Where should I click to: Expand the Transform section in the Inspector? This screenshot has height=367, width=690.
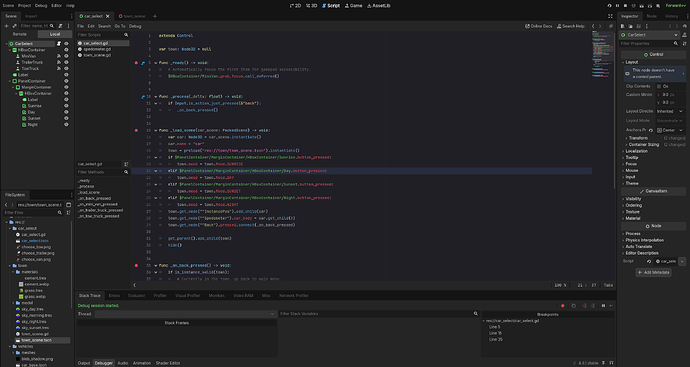pos(639,138)
